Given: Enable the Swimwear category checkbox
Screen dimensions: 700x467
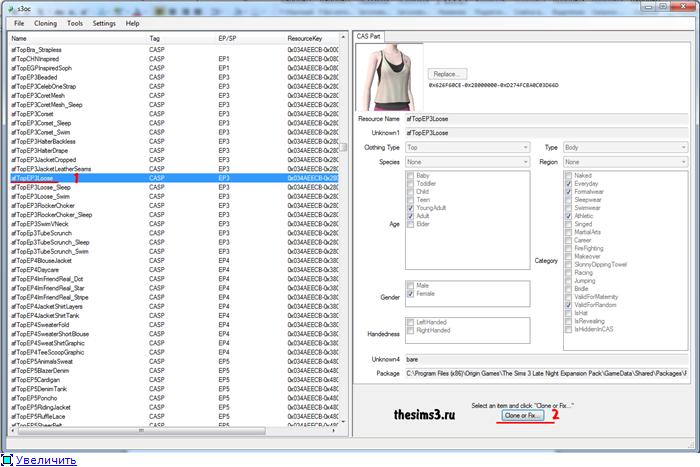Looking at the screenshot, I should click(x=568, y=207).
